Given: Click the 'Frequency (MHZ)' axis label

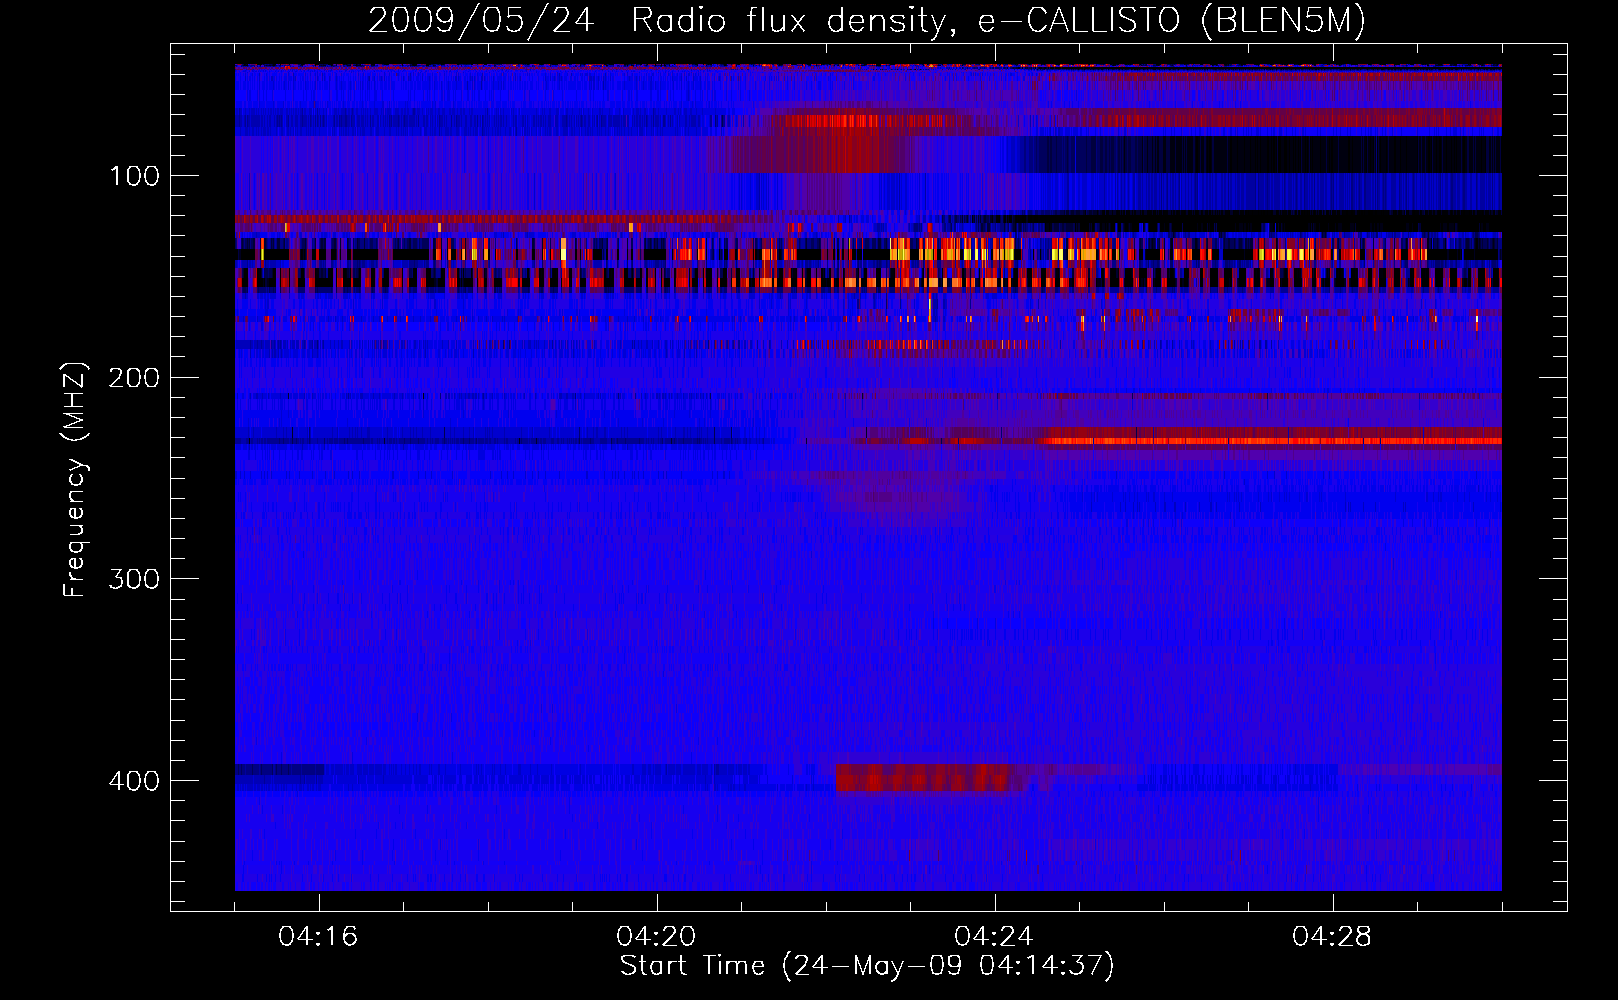Looking at the screenshot, I should [x=75, y=480].
